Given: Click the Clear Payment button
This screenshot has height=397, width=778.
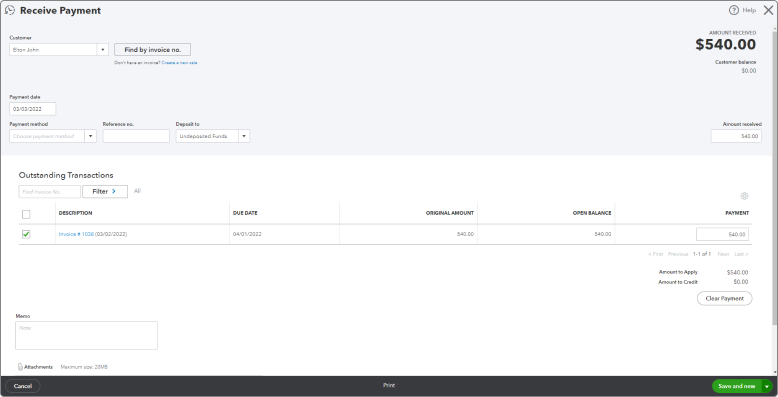Looking at the screenshot, I should (x=724, y=298).
